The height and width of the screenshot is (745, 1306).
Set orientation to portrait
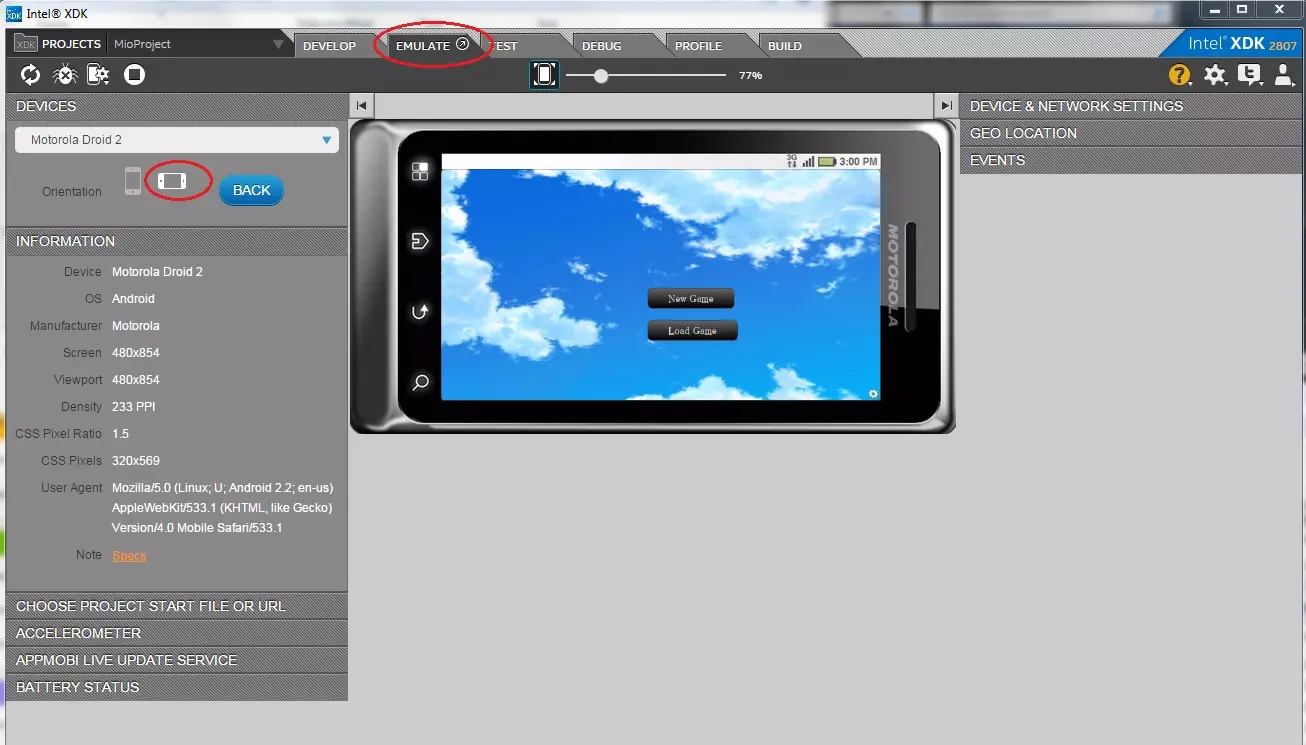pos(133,181)
